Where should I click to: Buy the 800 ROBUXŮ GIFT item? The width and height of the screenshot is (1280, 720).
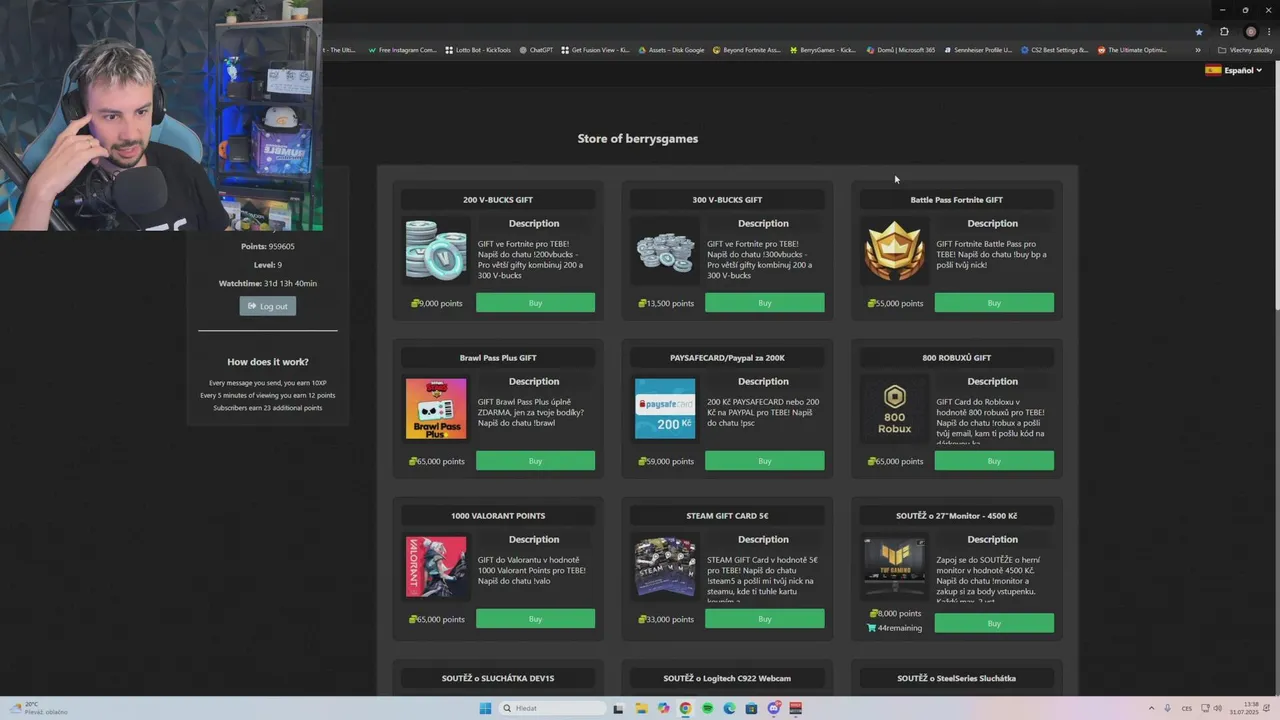(994, 461)
